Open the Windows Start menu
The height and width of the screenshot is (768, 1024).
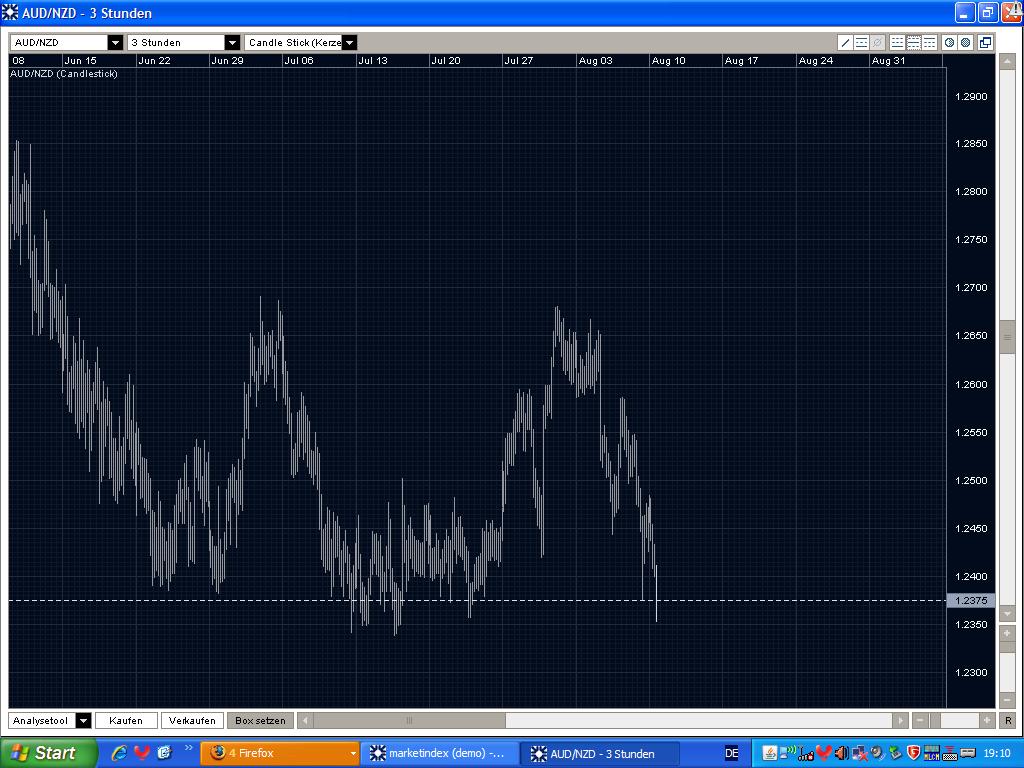(48, 753)
